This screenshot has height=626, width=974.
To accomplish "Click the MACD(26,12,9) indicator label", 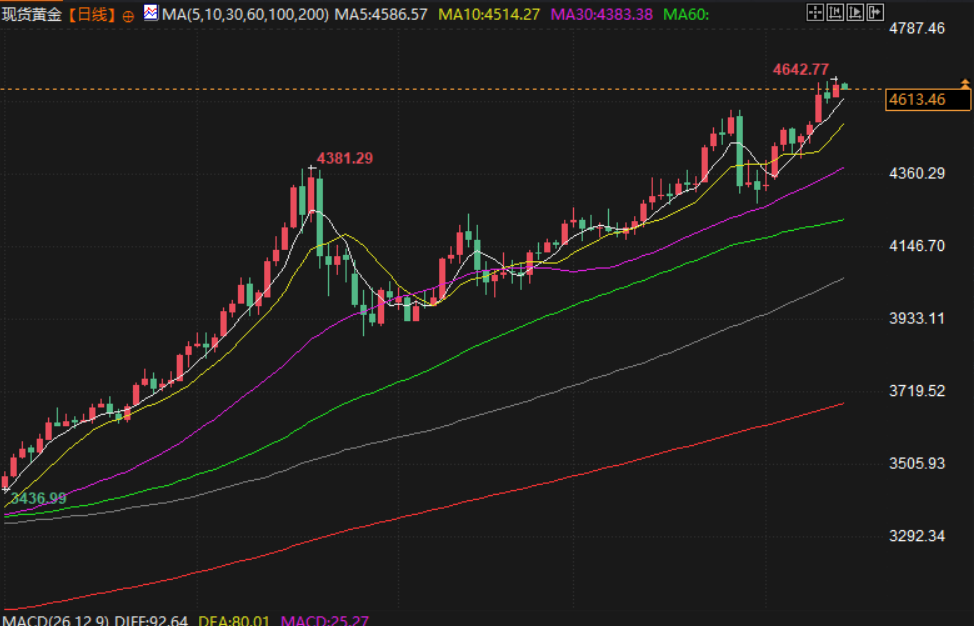I will 55,620.
